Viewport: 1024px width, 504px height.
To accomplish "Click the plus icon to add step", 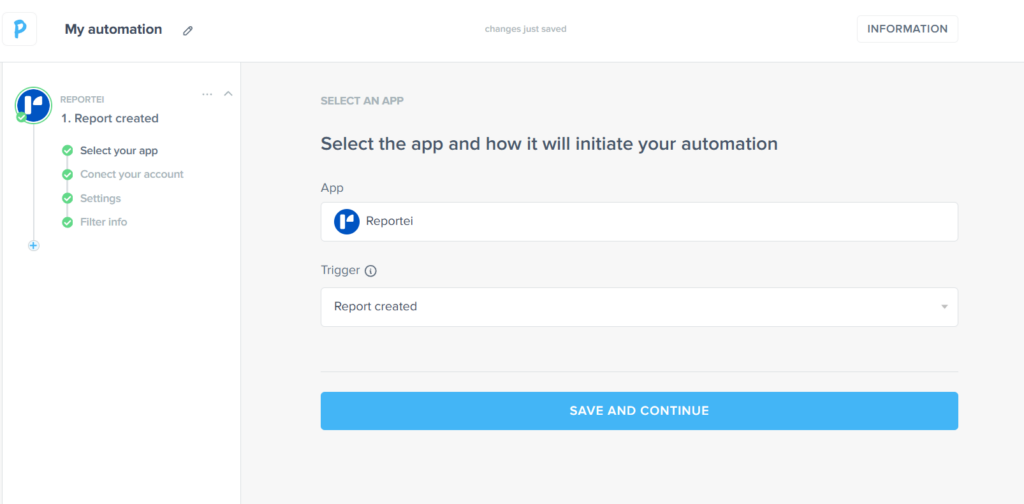I will [x=33, y=245].
